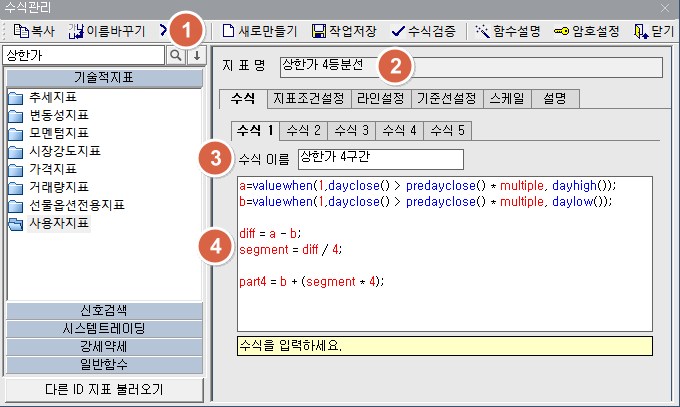This screenshot has height=407, width=680.
Task: Open the 변동성지표 folder
Action: [49, 115]
